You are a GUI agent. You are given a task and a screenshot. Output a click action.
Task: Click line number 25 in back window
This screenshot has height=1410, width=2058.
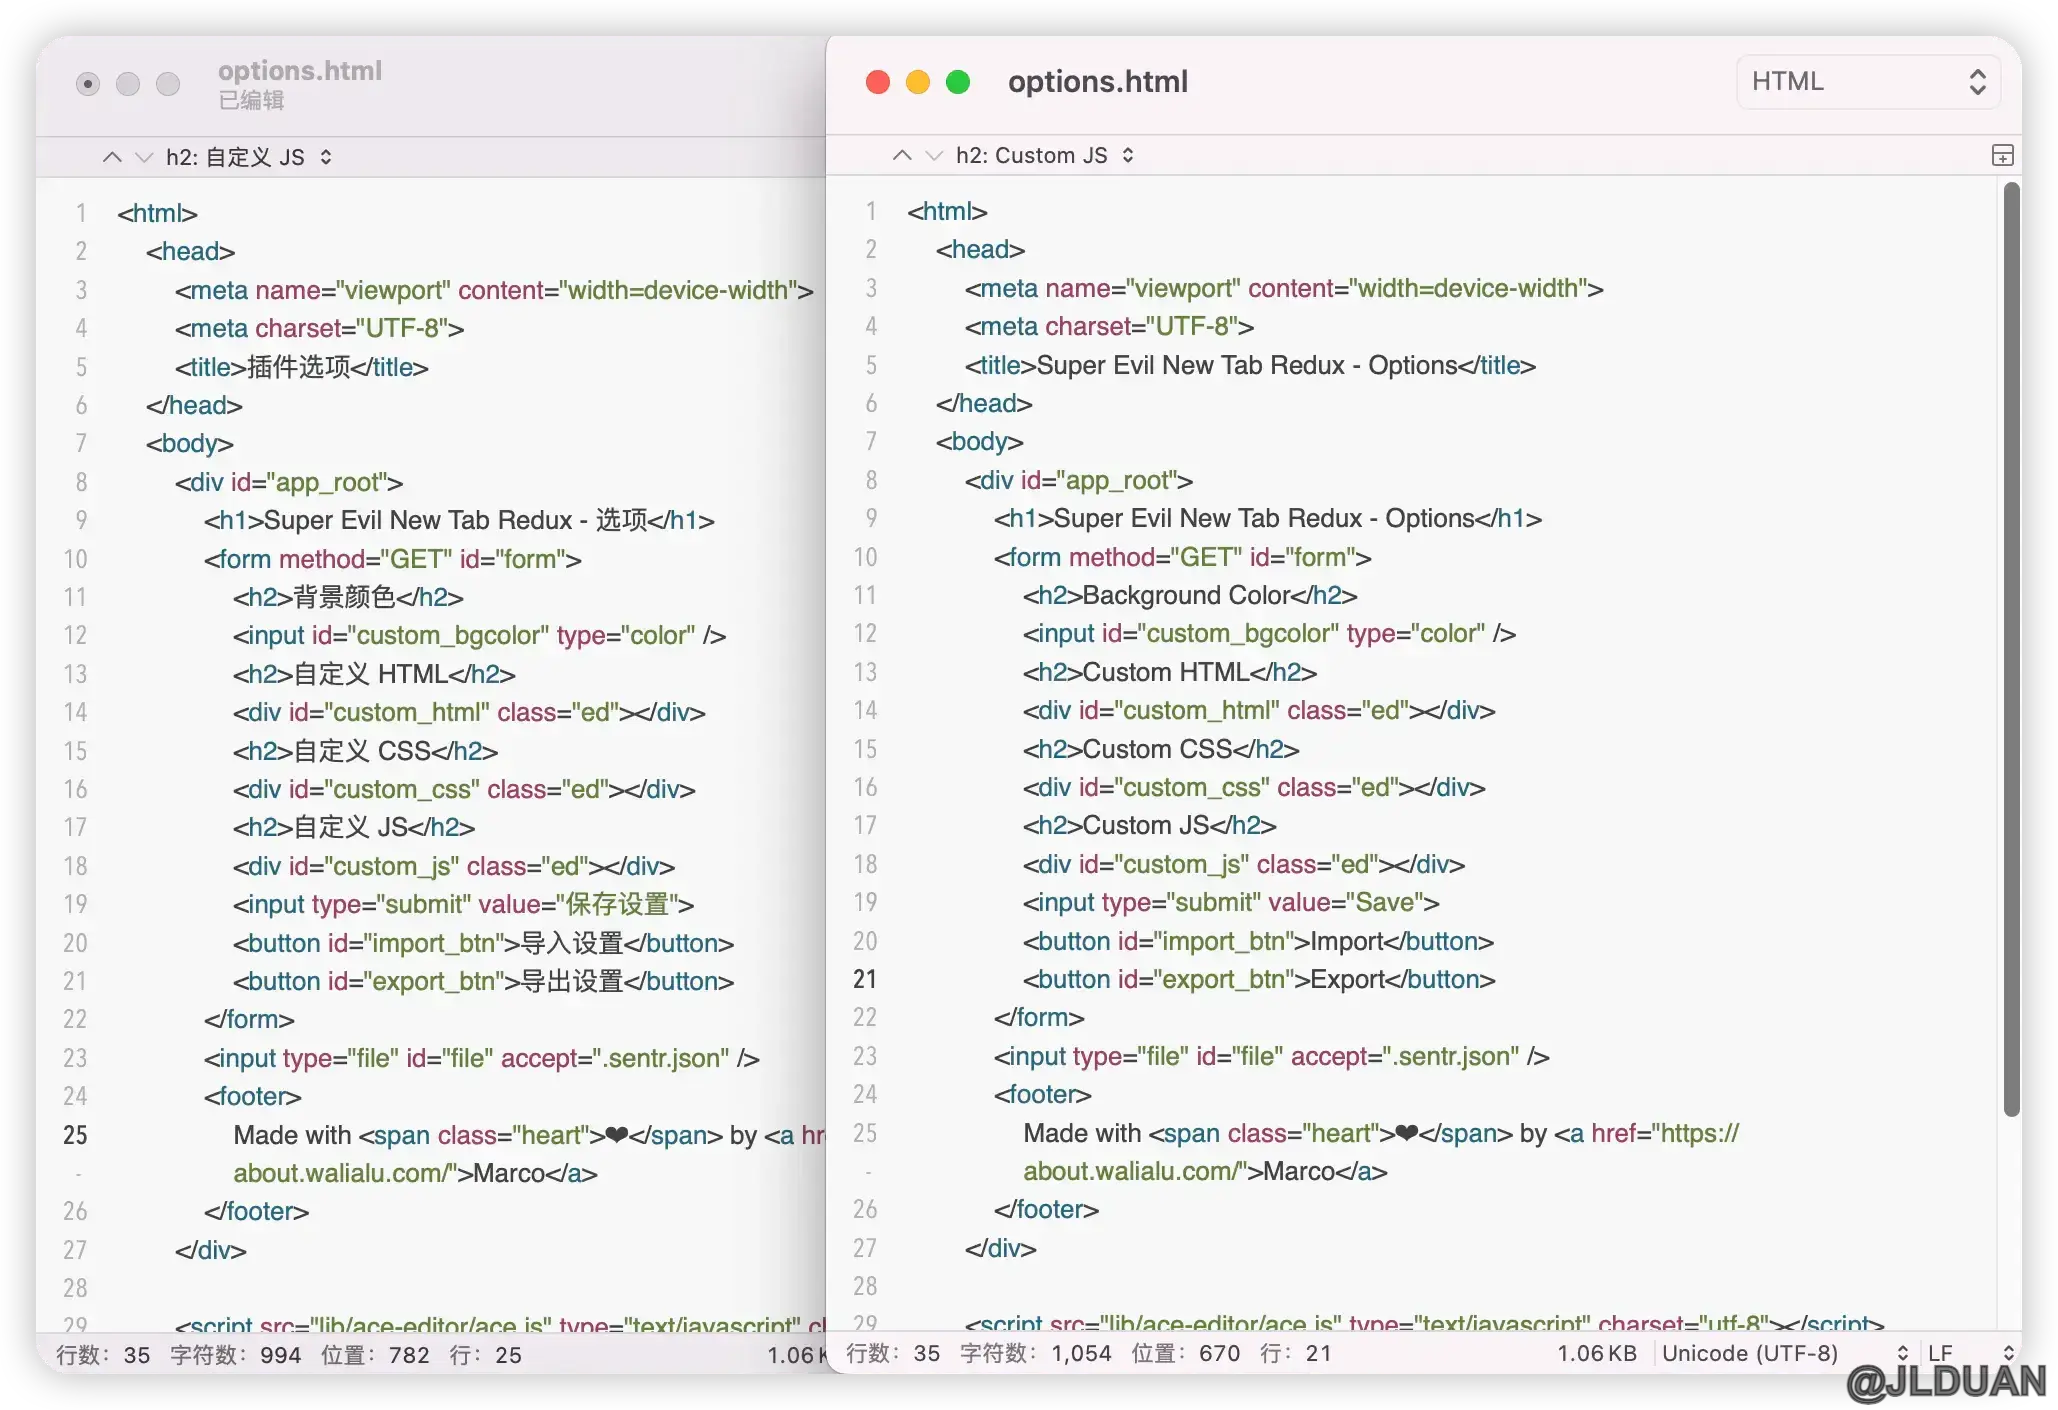point(75,1135)
